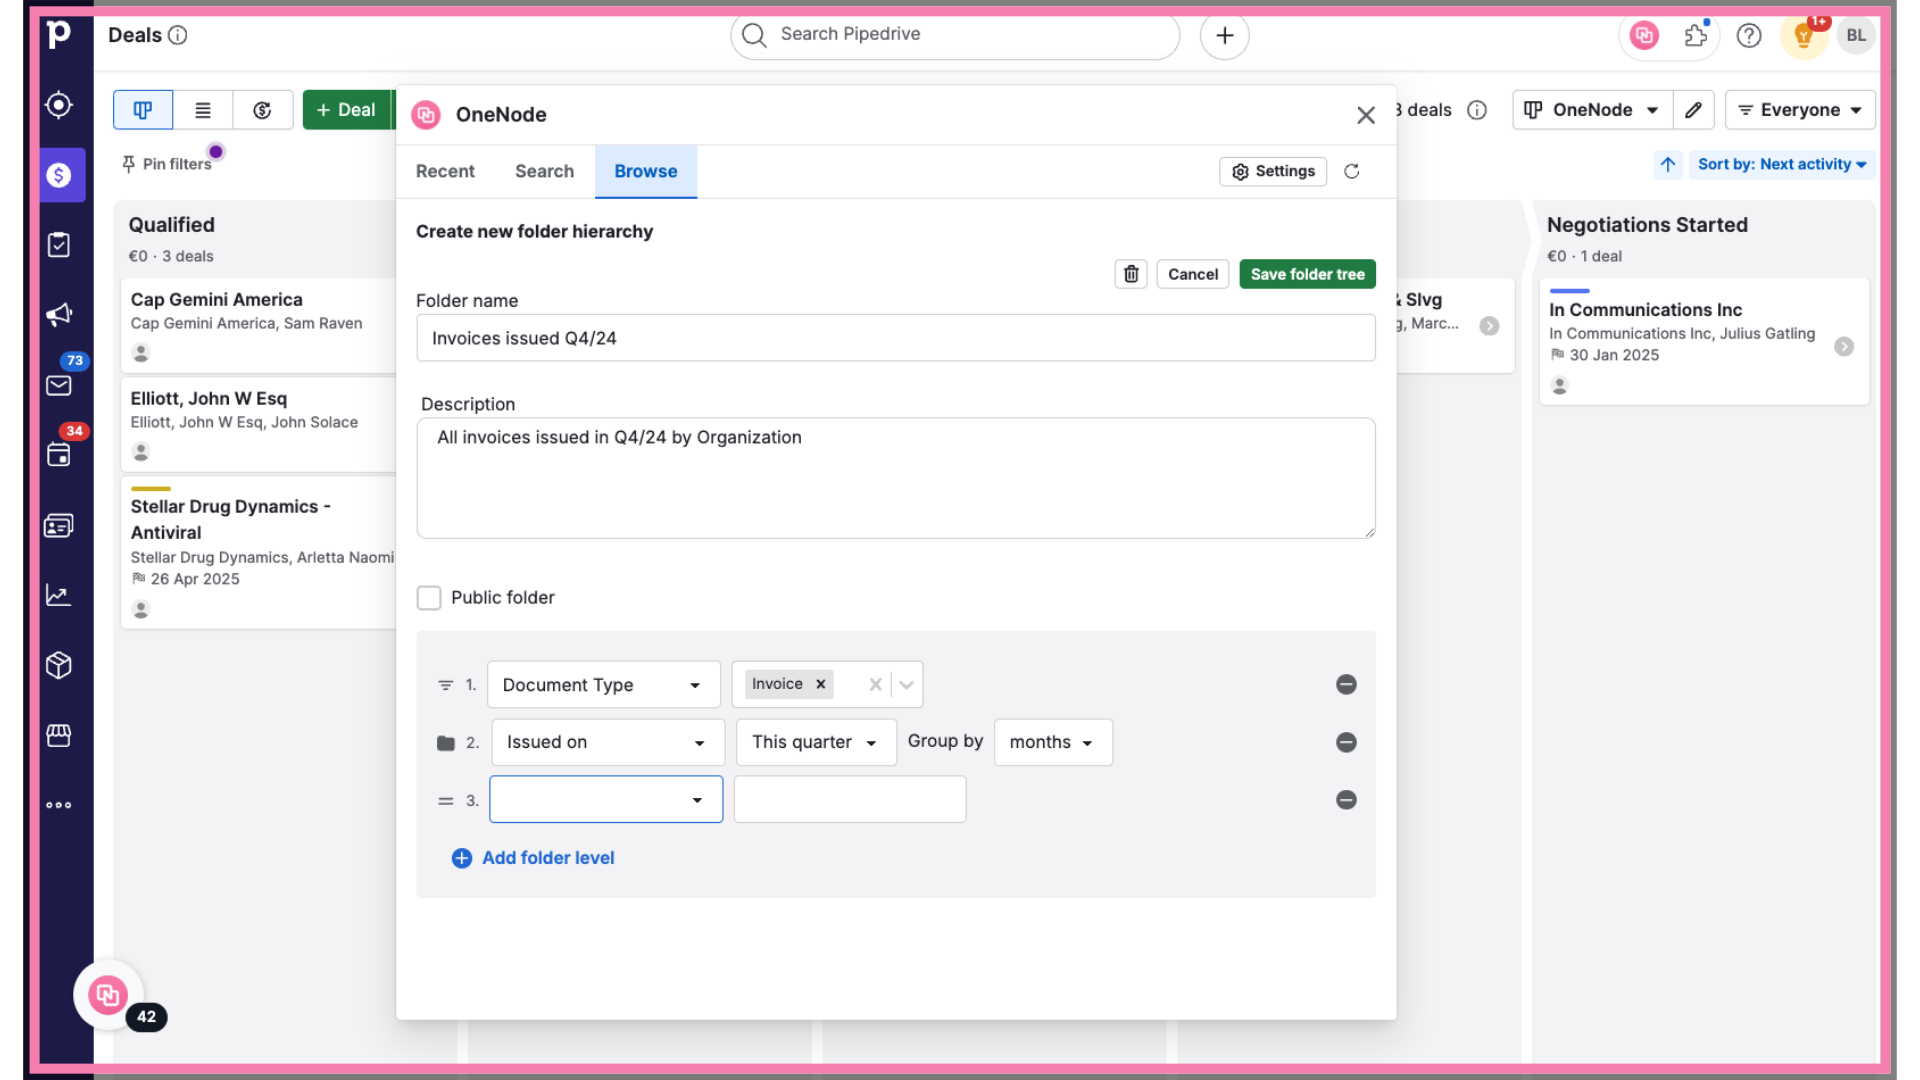The width and height of the screenshot is (1920, 1080).
Task: Switch to pipeline kanban view
Action: [x=143, y=110]
